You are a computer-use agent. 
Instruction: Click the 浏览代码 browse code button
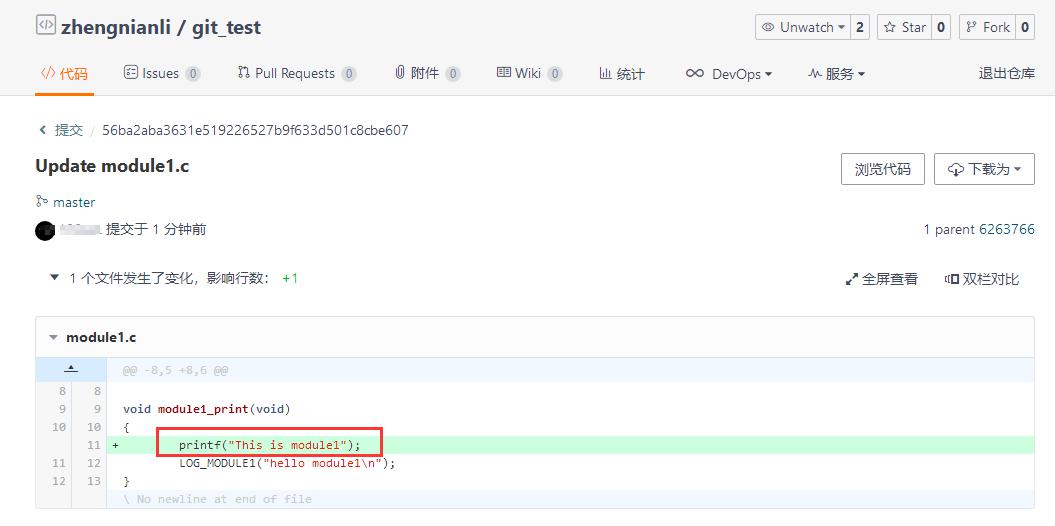click(883, 169)
